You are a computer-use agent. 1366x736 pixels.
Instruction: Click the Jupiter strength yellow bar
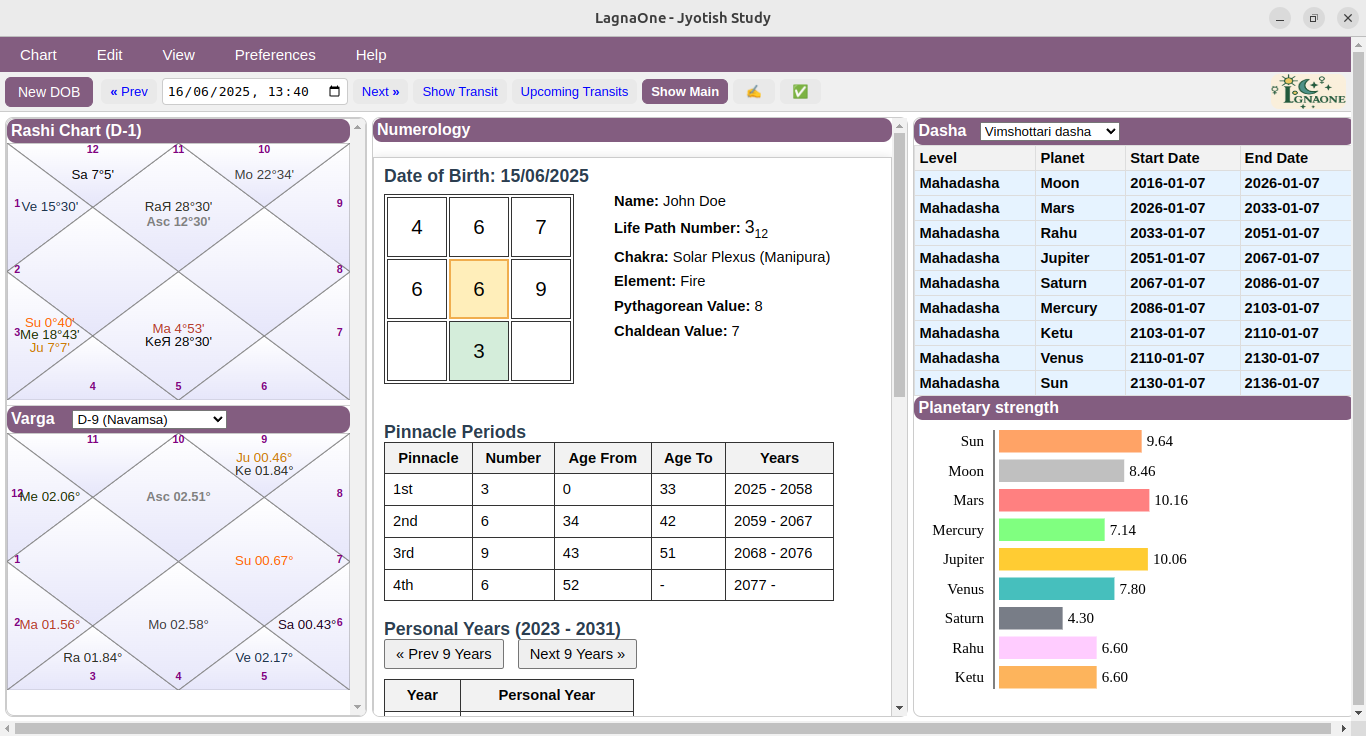[1073, 559]
